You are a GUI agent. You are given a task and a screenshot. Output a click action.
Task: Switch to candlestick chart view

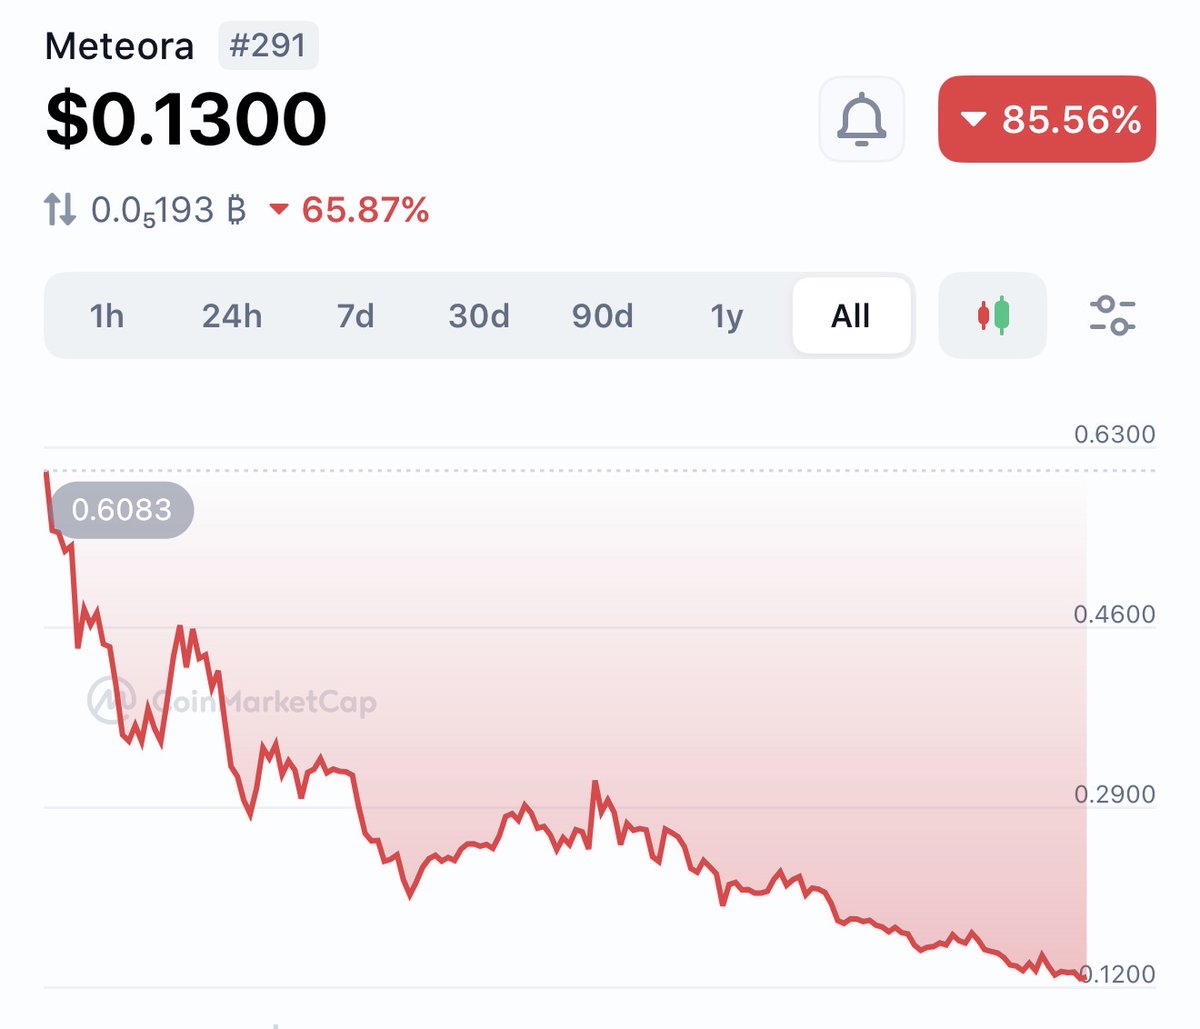pos(992,315)
